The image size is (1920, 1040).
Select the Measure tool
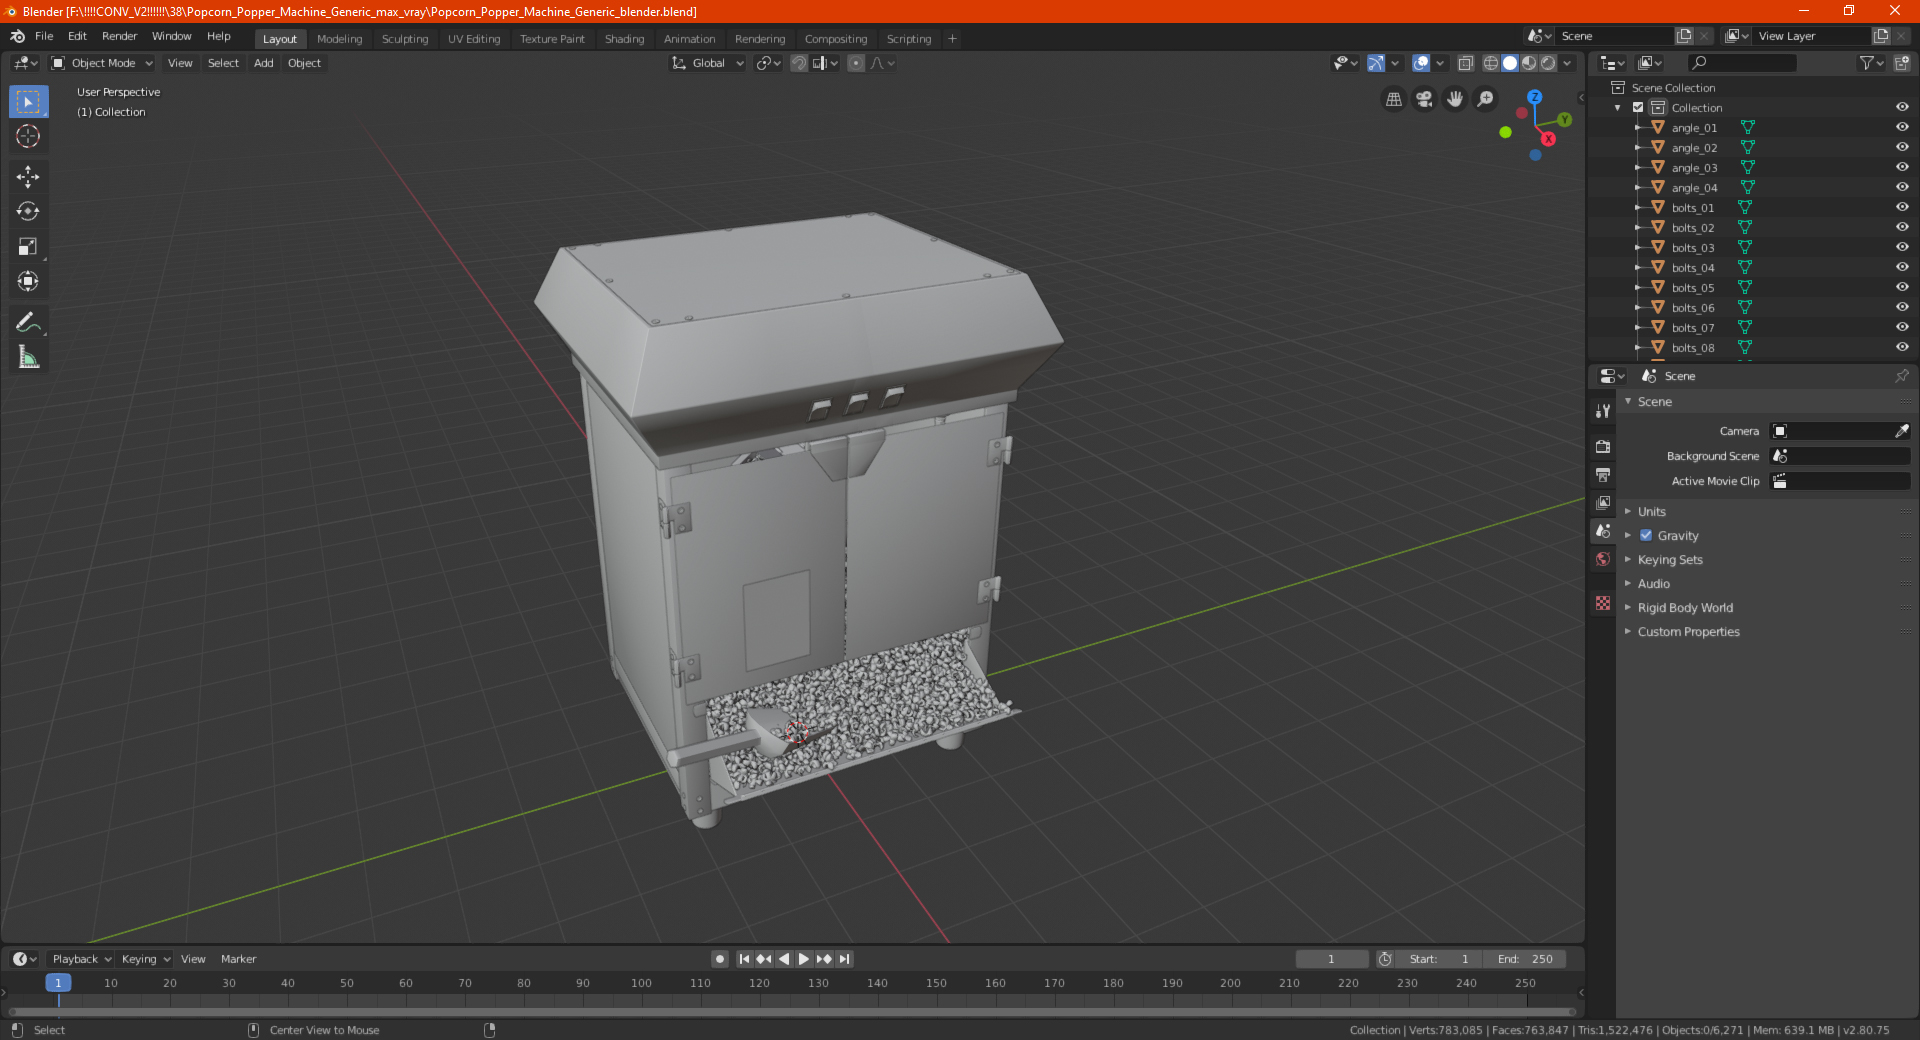tap(28, 357)
